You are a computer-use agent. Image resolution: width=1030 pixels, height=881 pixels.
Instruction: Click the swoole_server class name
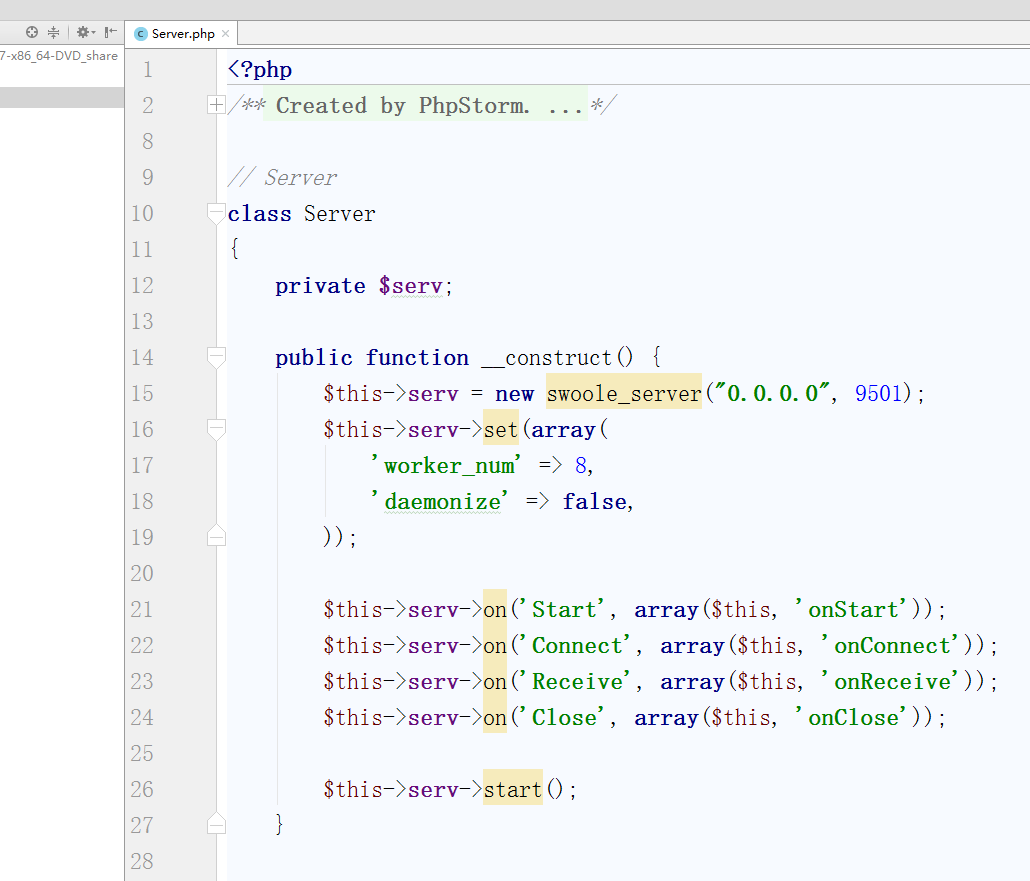623,393
